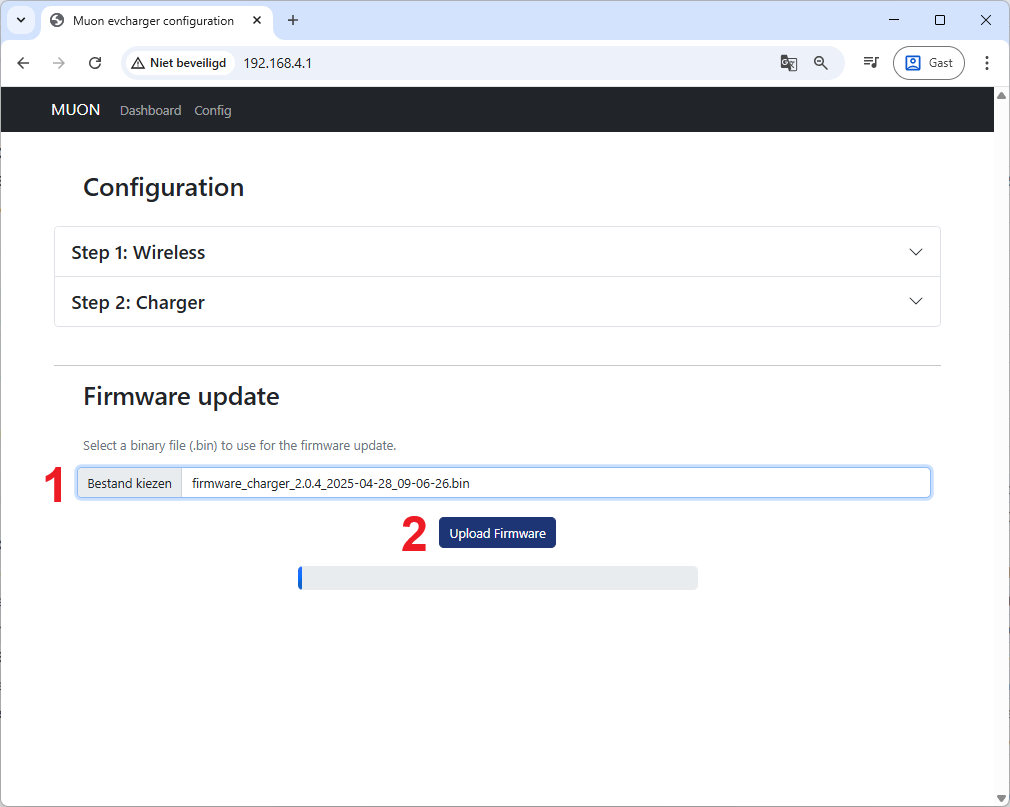Open new tab with plus icon
This screenshot has height=807, width=1010.
[x=293, y=20]
